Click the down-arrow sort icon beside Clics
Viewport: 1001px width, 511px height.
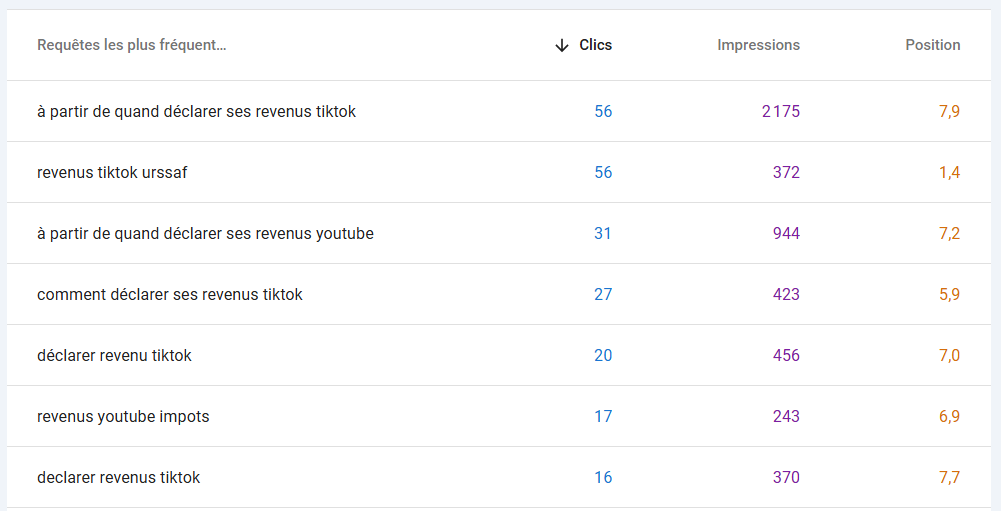pyautogui.click(x=562, y=45)
